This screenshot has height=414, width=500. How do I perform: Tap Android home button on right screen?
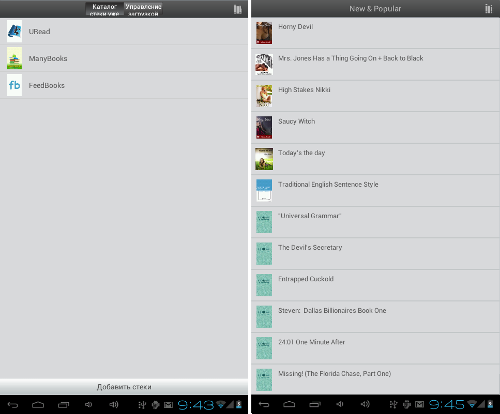click(289, 405)
